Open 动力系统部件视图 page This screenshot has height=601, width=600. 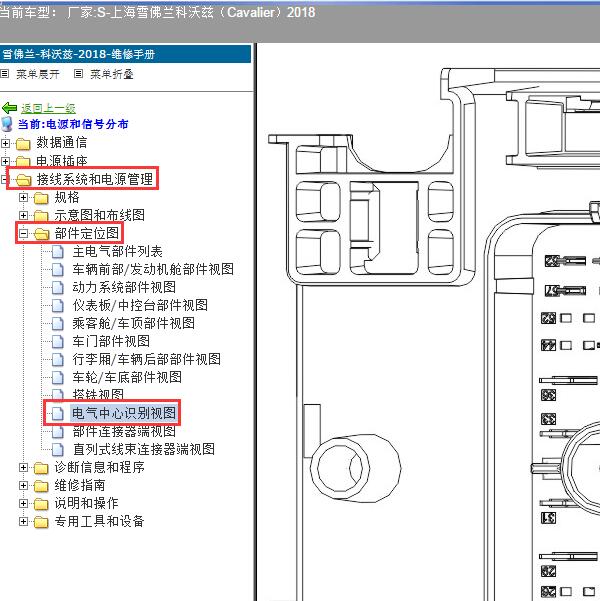[x=124, y=287]
